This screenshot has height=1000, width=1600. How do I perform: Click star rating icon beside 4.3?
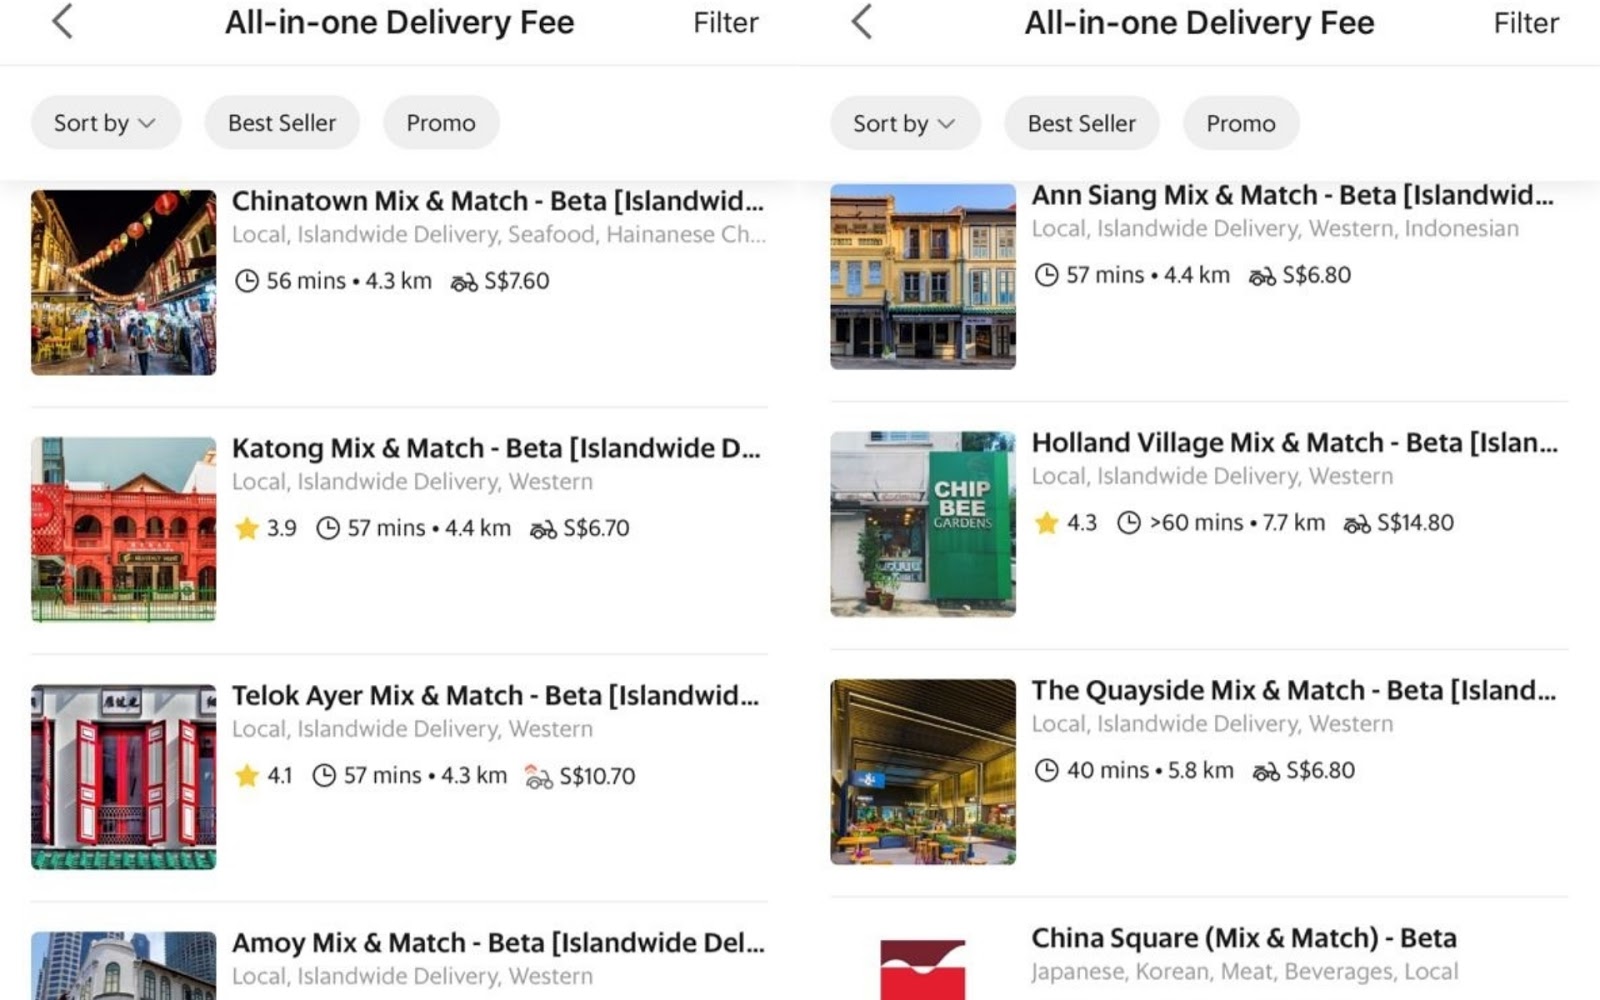1047,522
